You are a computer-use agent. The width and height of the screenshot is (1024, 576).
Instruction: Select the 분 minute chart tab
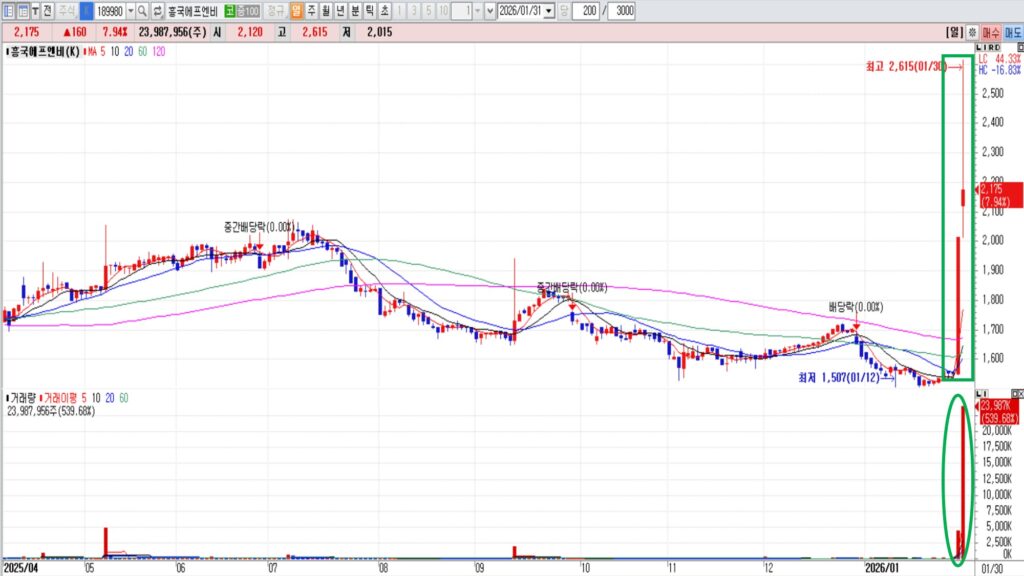[x=355, y=10]
